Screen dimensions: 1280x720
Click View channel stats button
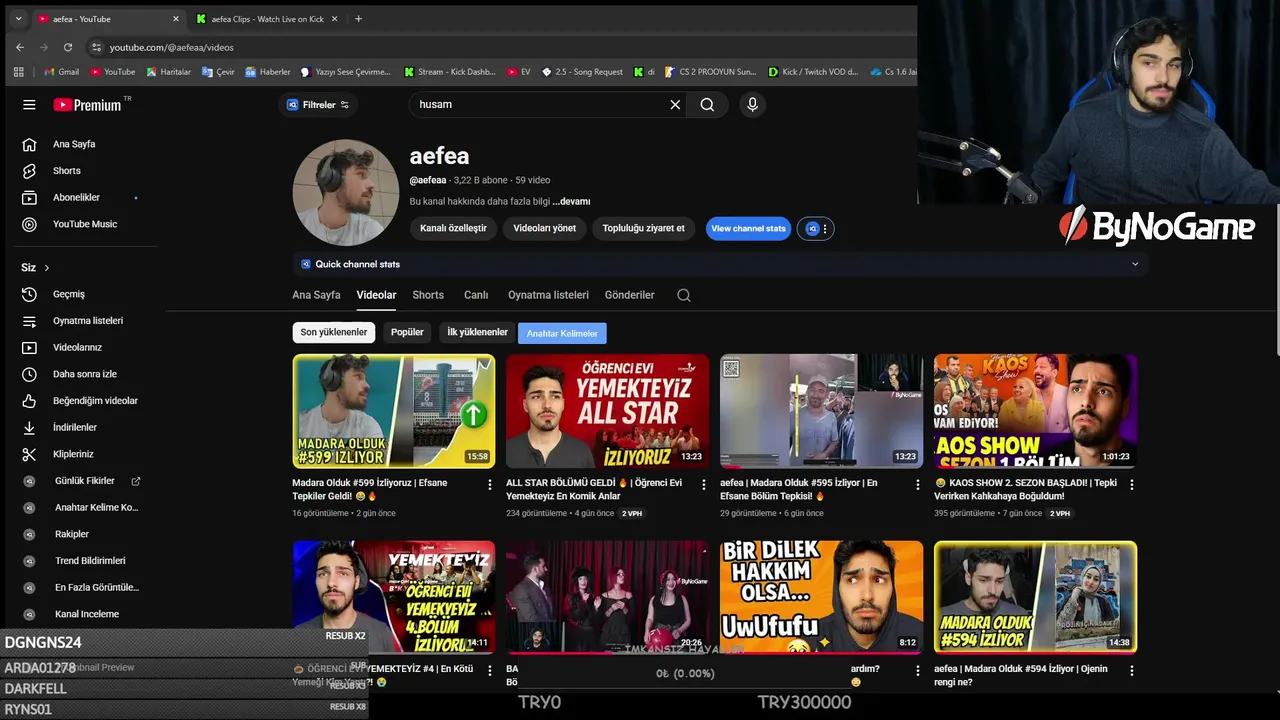click(x=749, y=229)
